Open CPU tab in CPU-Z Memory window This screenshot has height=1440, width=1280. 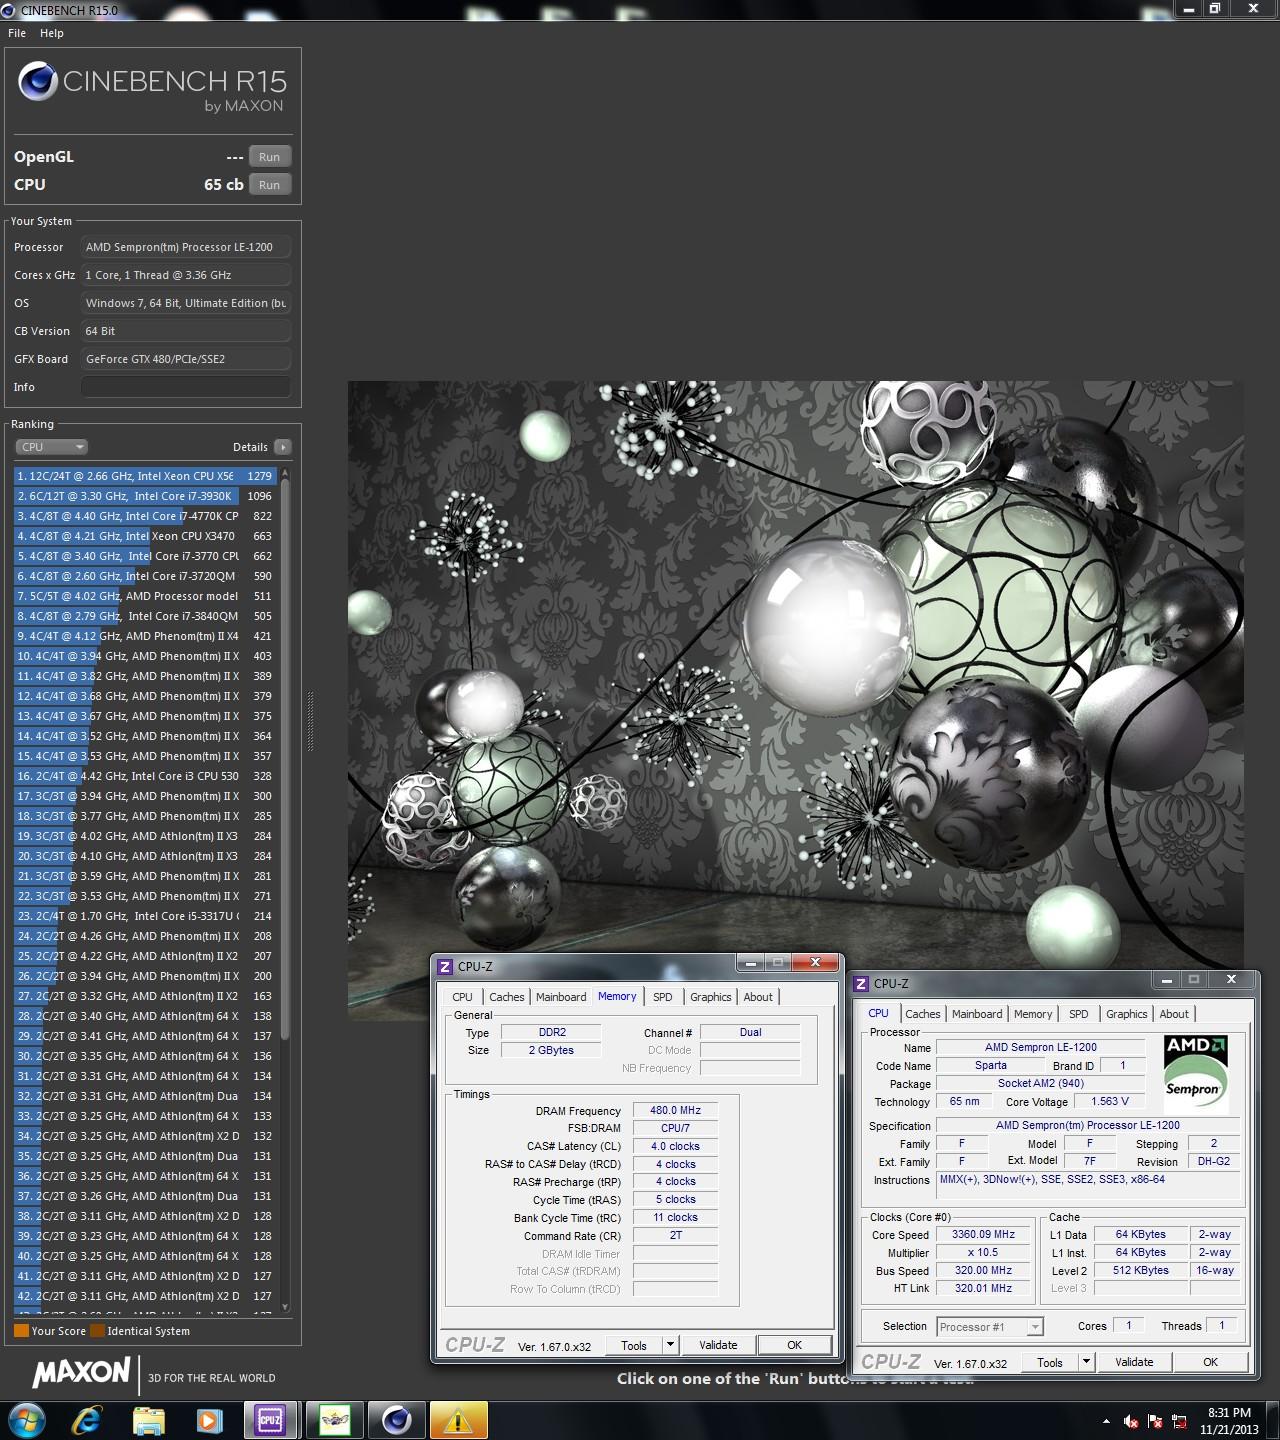click(462, 997)
